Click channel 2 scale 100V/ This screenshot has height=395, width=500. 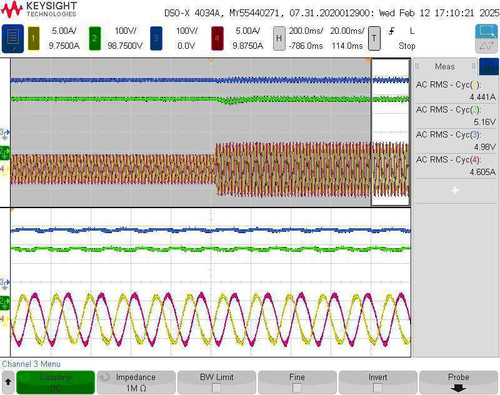click(125, 31)
